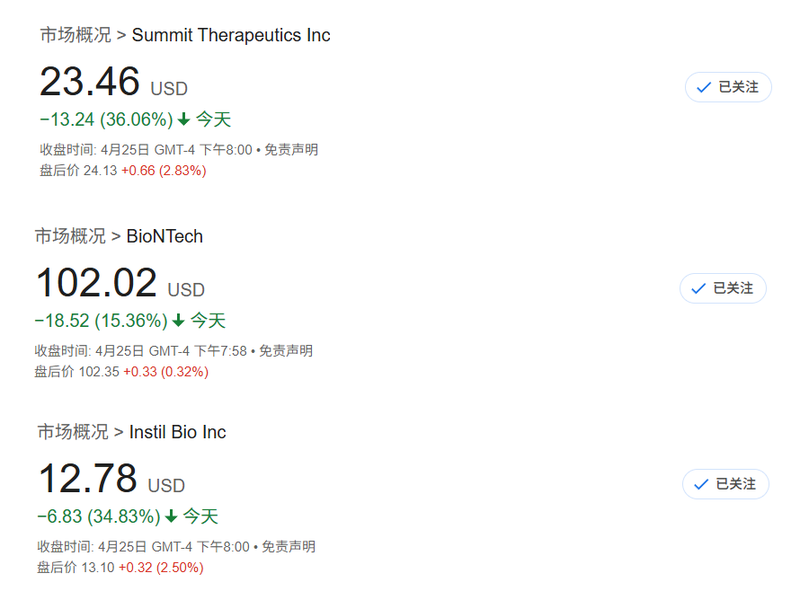Click 免责声明 under the BioNTech close time

pyautogui.click(x=286, y=351)
